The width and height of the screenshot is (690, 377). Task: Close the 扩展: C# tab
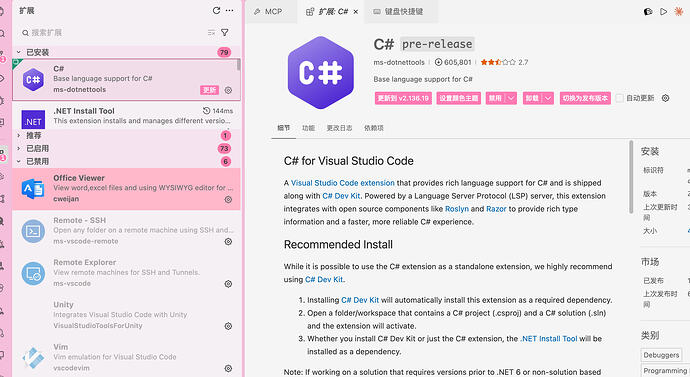pyautogui.click(x=356, y=12)
